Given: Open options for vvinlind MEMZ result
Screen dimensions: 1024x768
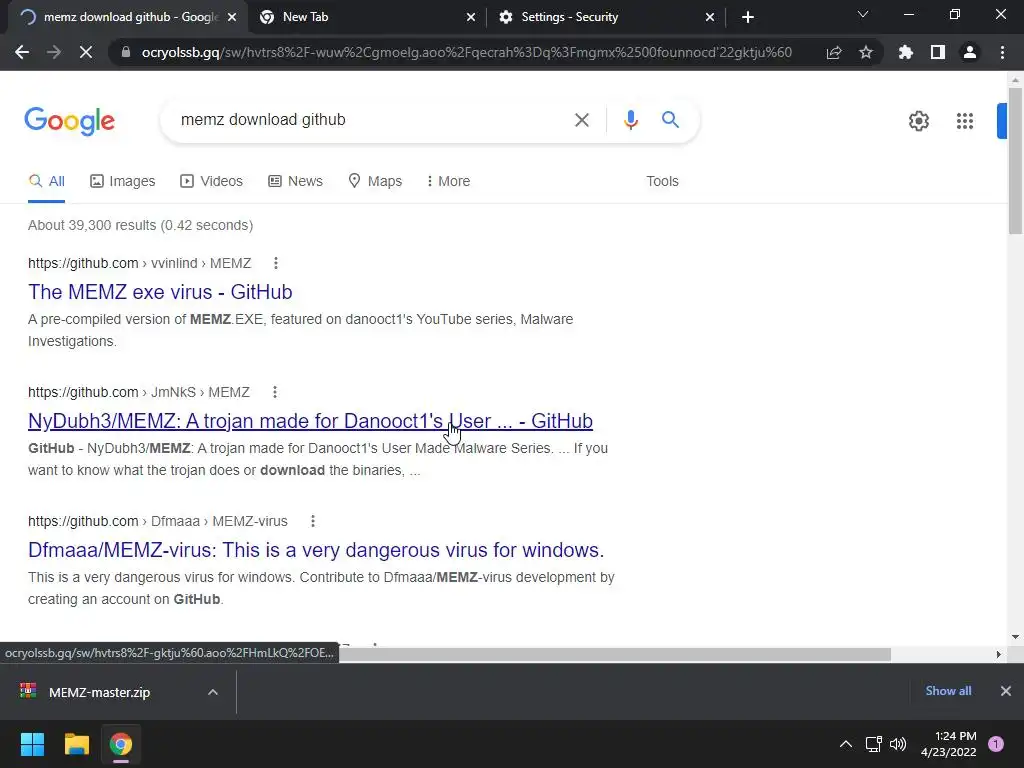Looking at the screenshot, I should [x=276, y=263].
